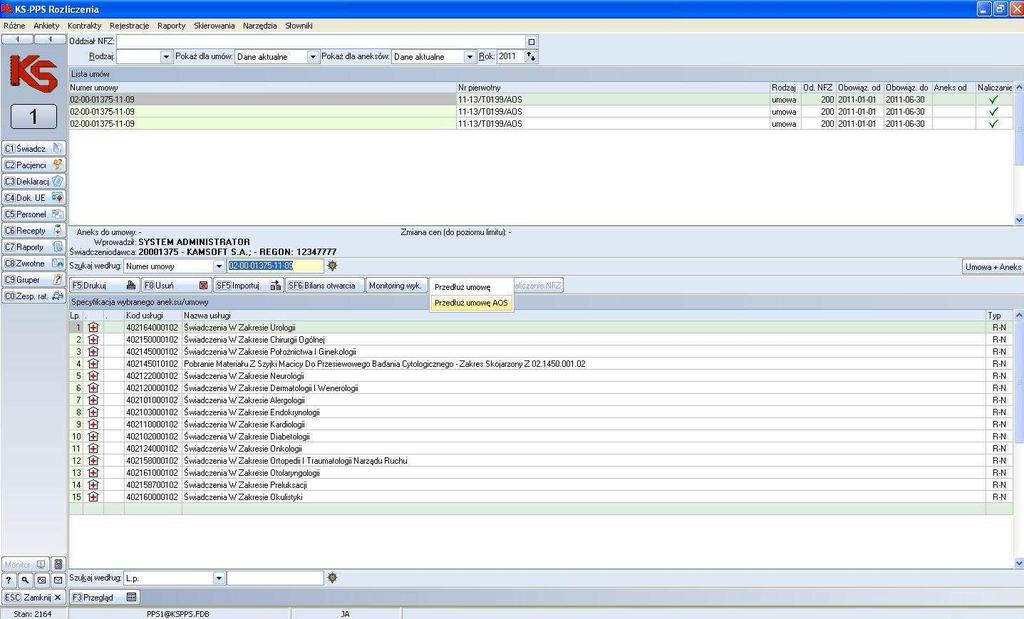Screen dimensions: 1024x619
Task: Click the big number 1 button
Action: pos(33,117)
